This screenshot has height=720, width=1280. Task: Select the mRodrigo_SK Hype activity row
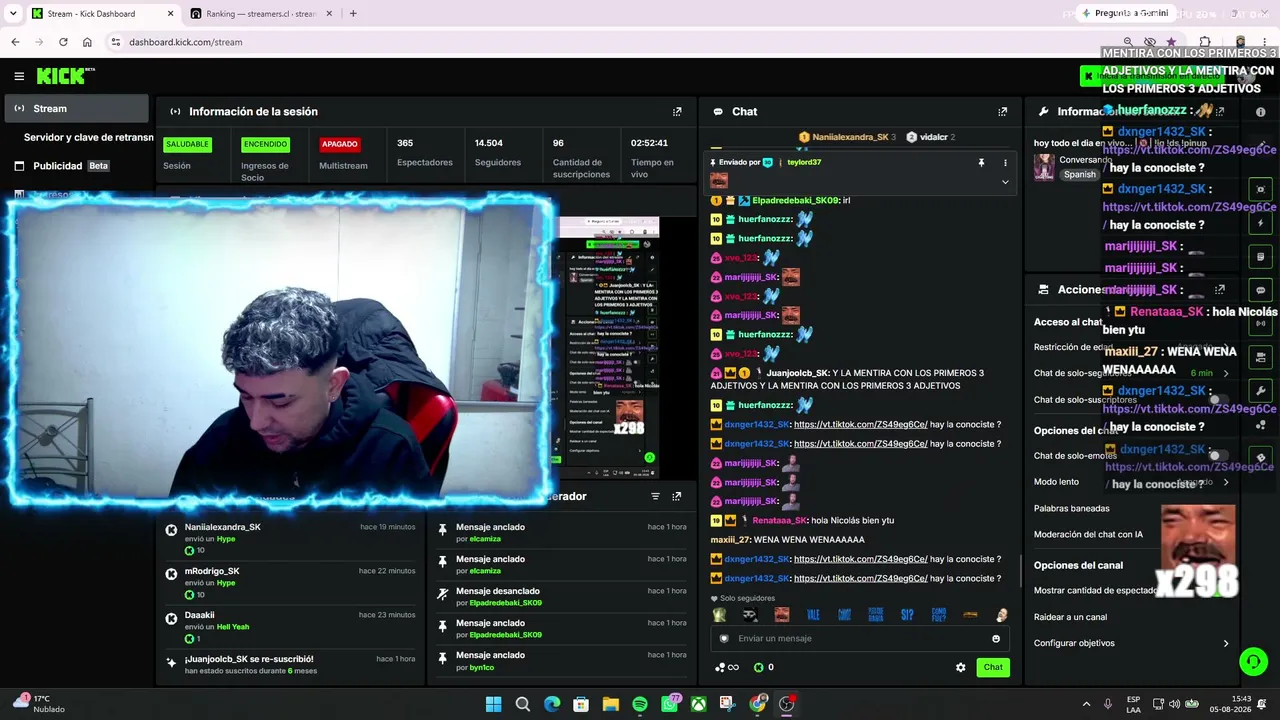point(291,582)
